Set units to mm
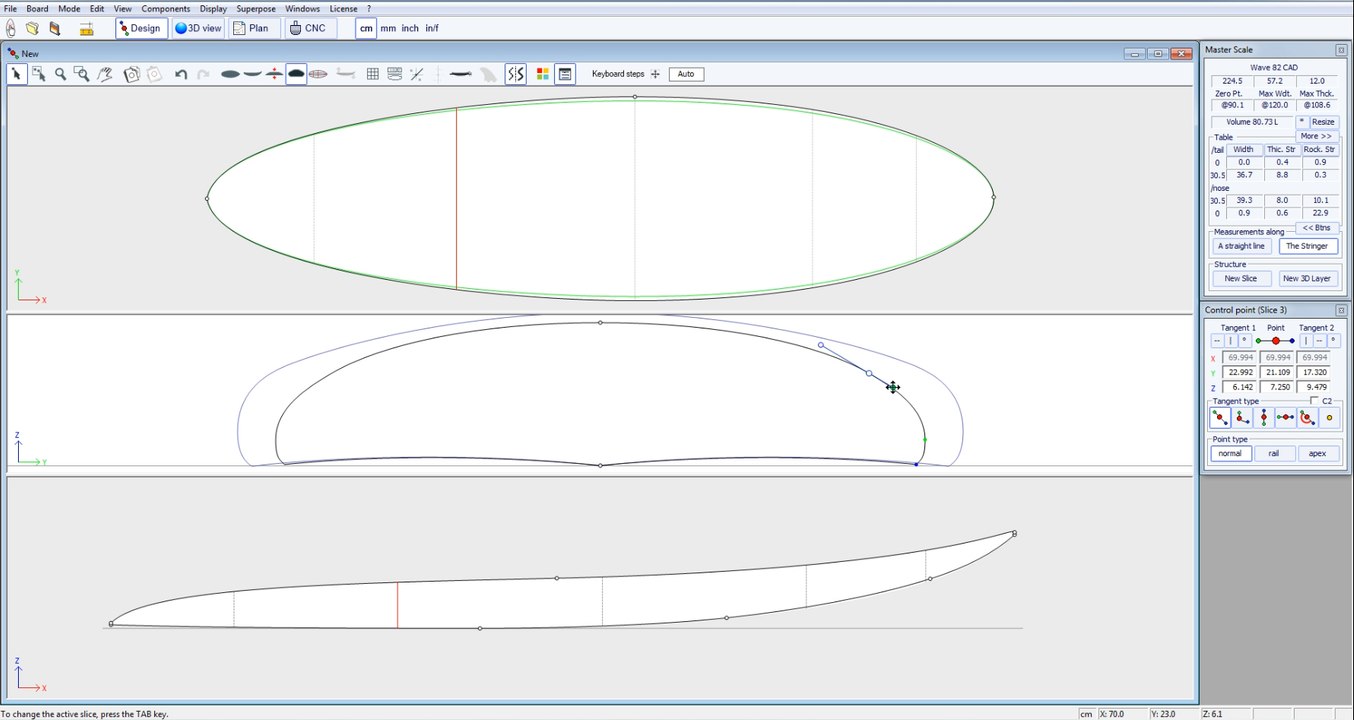The image size is (1354, 720). click(x=387, y=28)
